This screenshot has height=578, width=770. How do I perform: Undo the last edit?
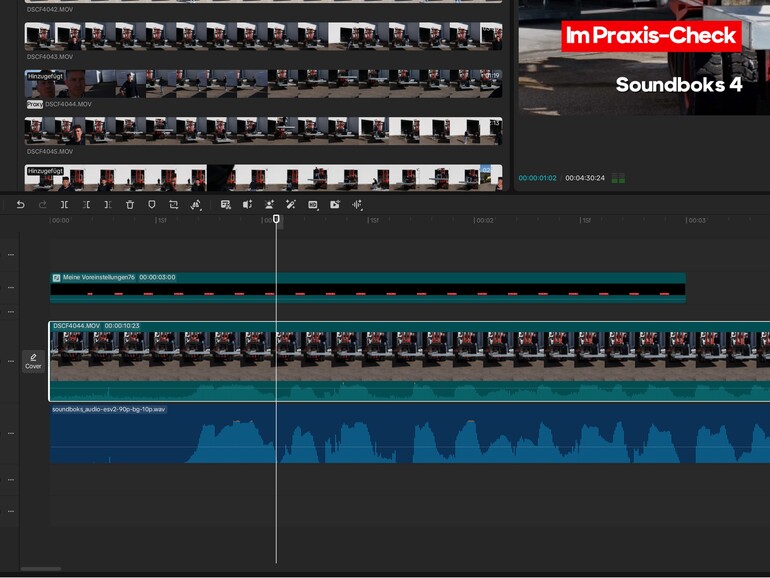[x=20, y=205]
